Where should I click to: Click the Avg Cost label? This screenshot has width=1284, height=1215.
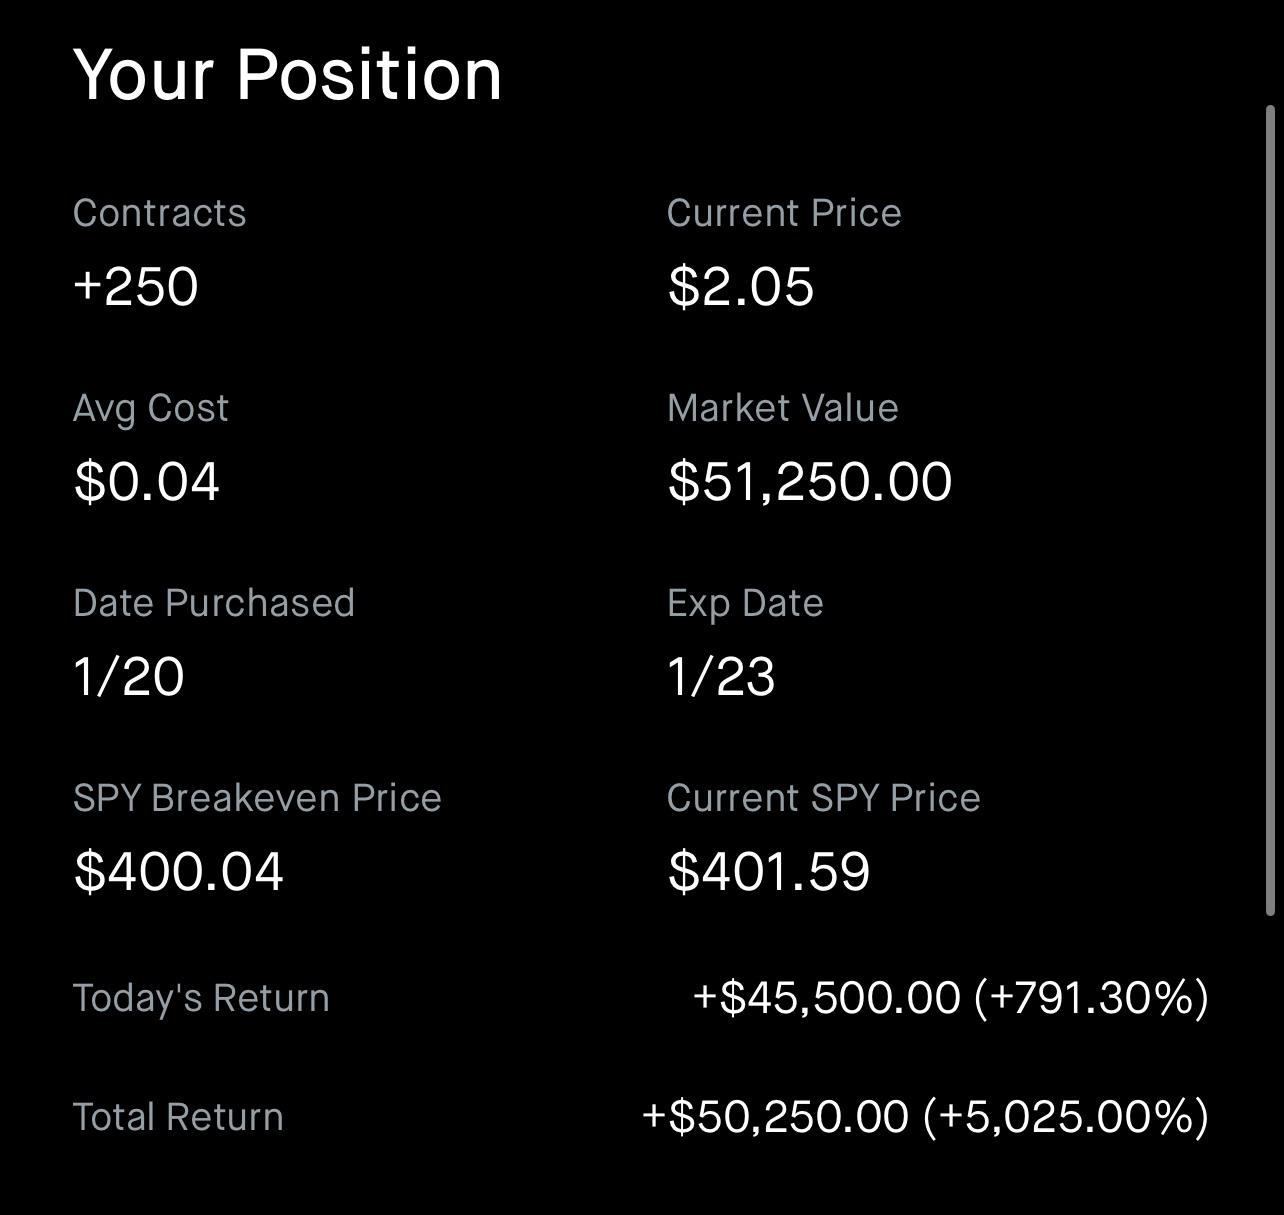[x=151, y=408]
